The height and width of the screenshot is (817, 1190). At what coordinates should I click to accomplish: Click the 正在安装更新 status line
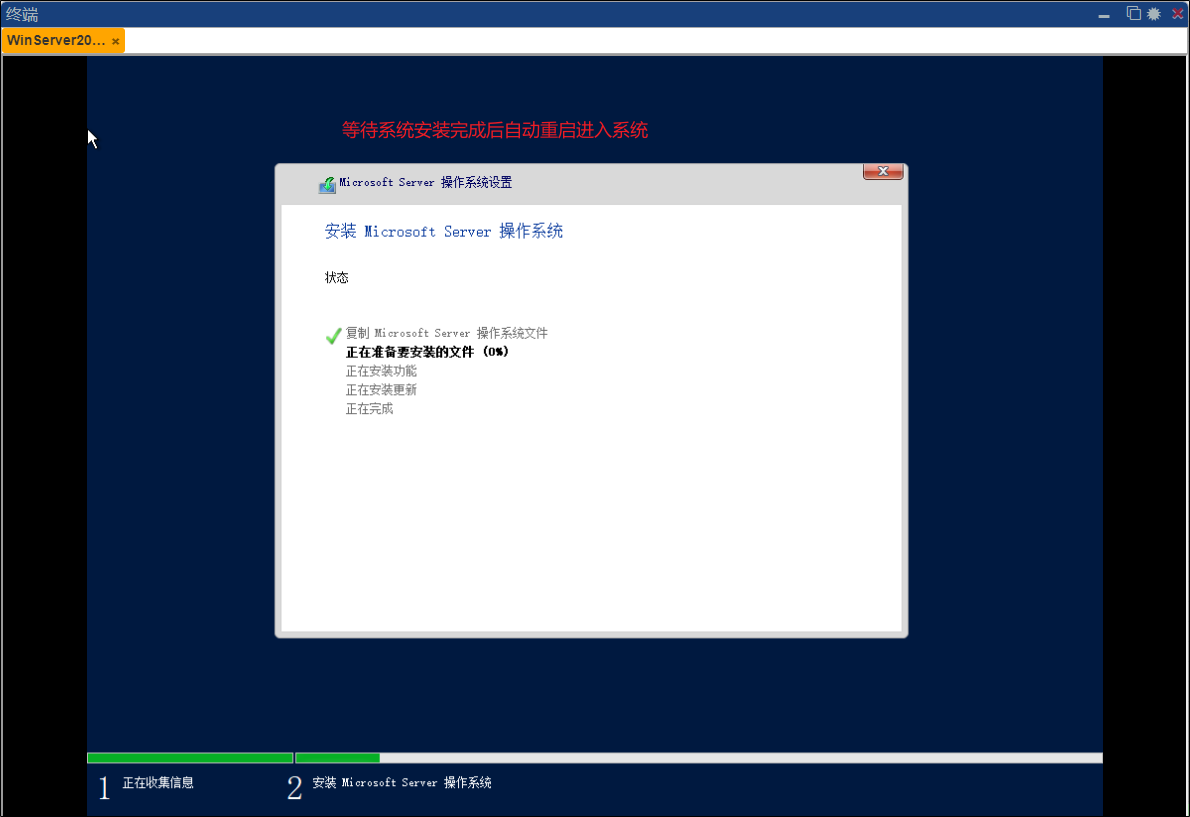pos(381,390)
